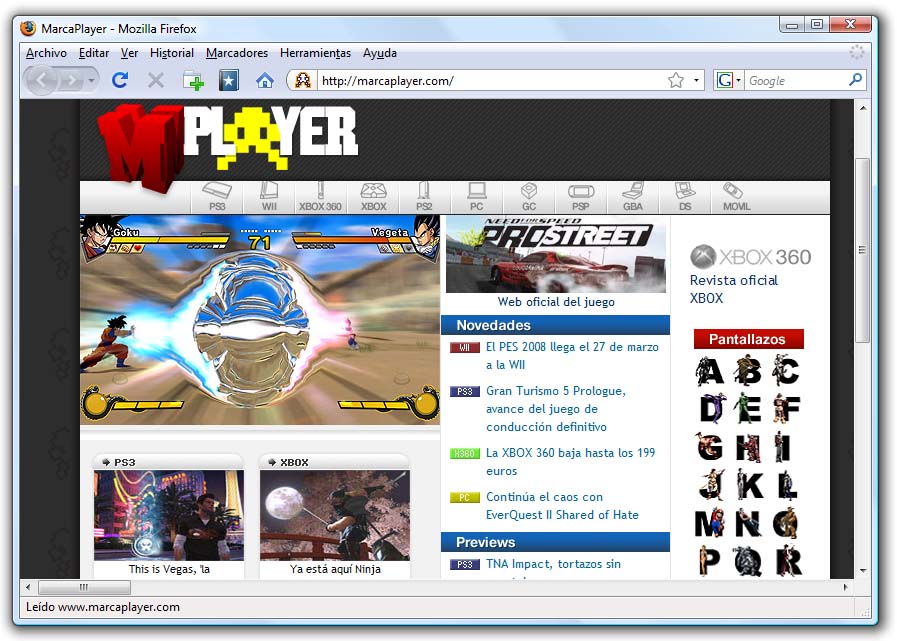
Task: Select letter E in Pantallazos index
Action: click(748, 408)
